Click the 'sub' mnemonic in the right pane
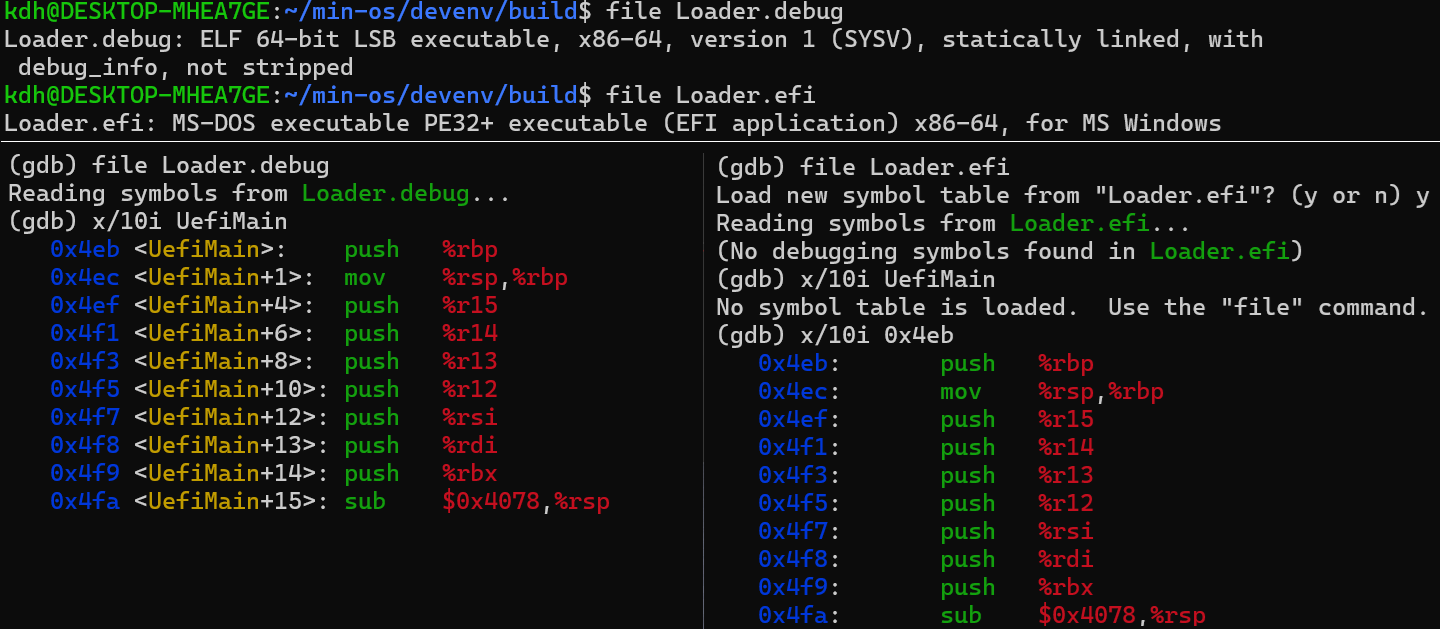This screenshot has height=629, width=1440. click(x=961, y=615)
